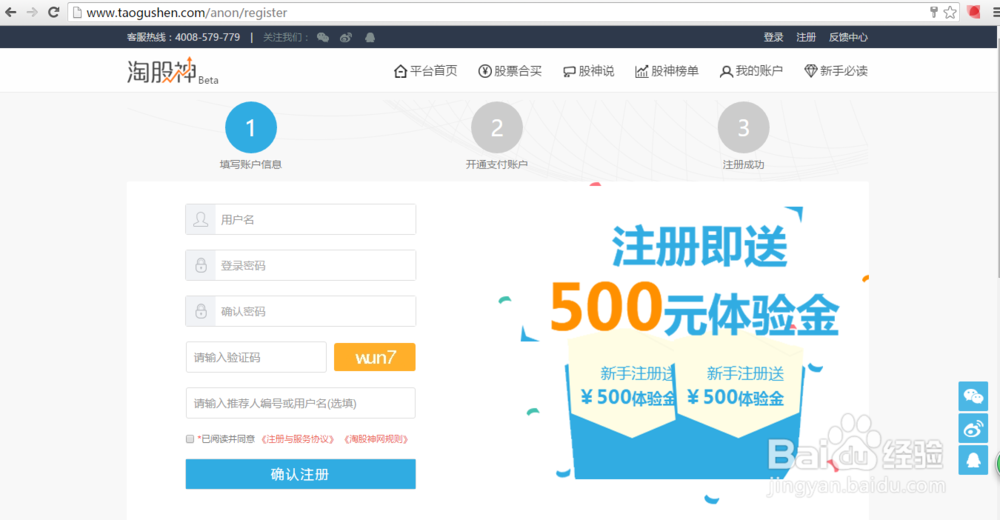This screenshot has height=520, width=1000.
Task: Click the key icon in address bar
Action: 934,12
